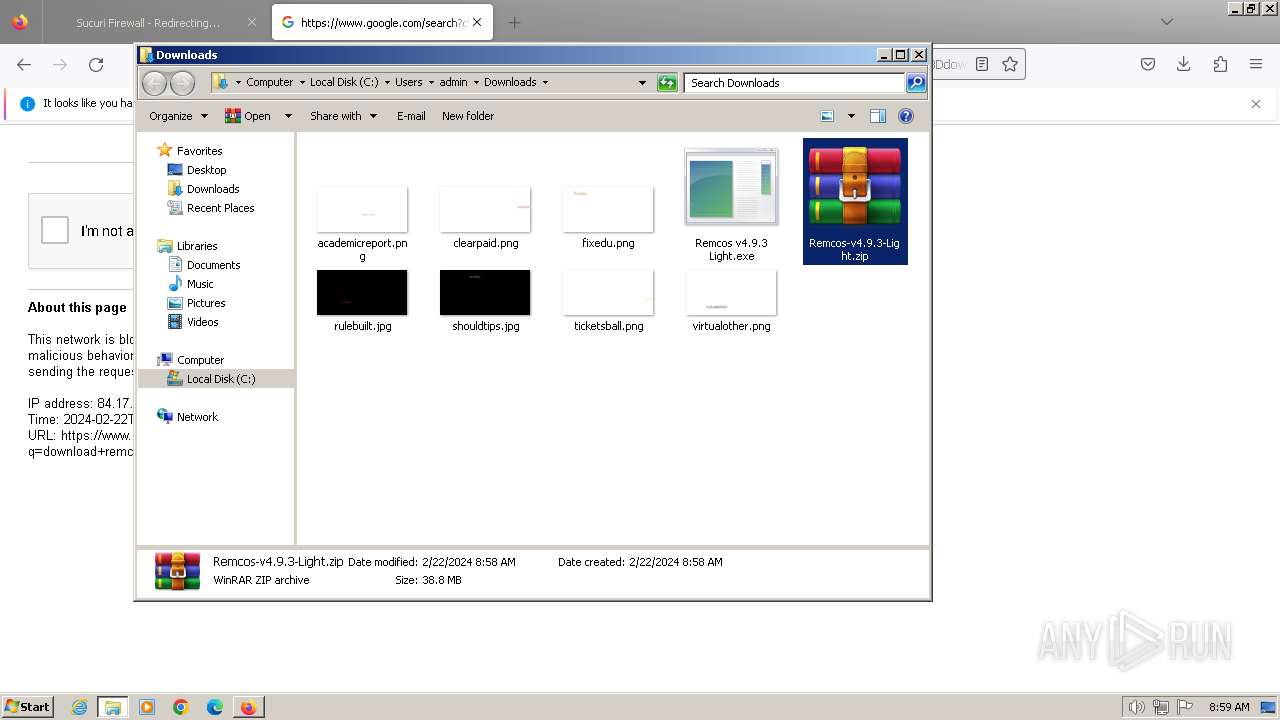The height and width of the screenshot is (720, 1280).
Task: List all Firefox tabs dropdown
Action: 1167,22
